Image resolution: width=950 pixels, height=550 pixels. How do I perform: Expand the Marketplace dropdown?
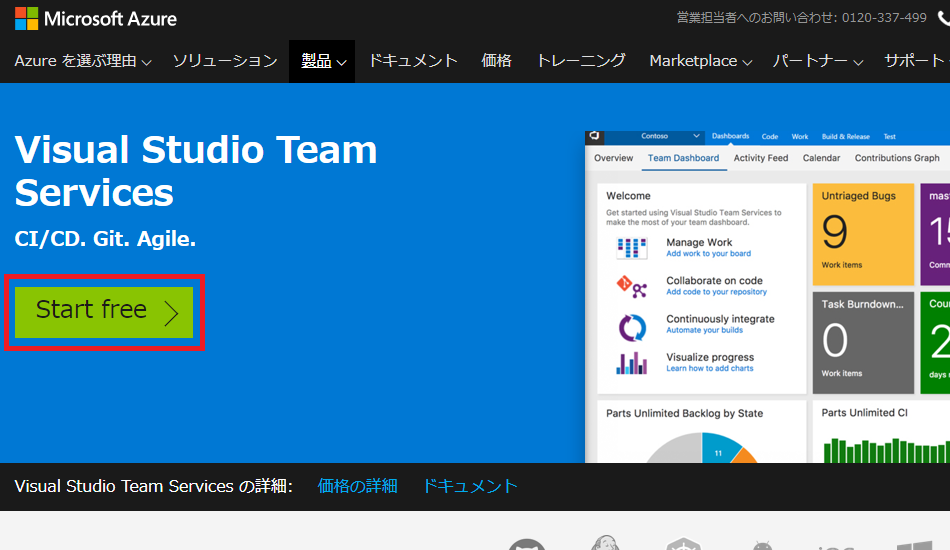pyautogui.click(x=700, y=61)
